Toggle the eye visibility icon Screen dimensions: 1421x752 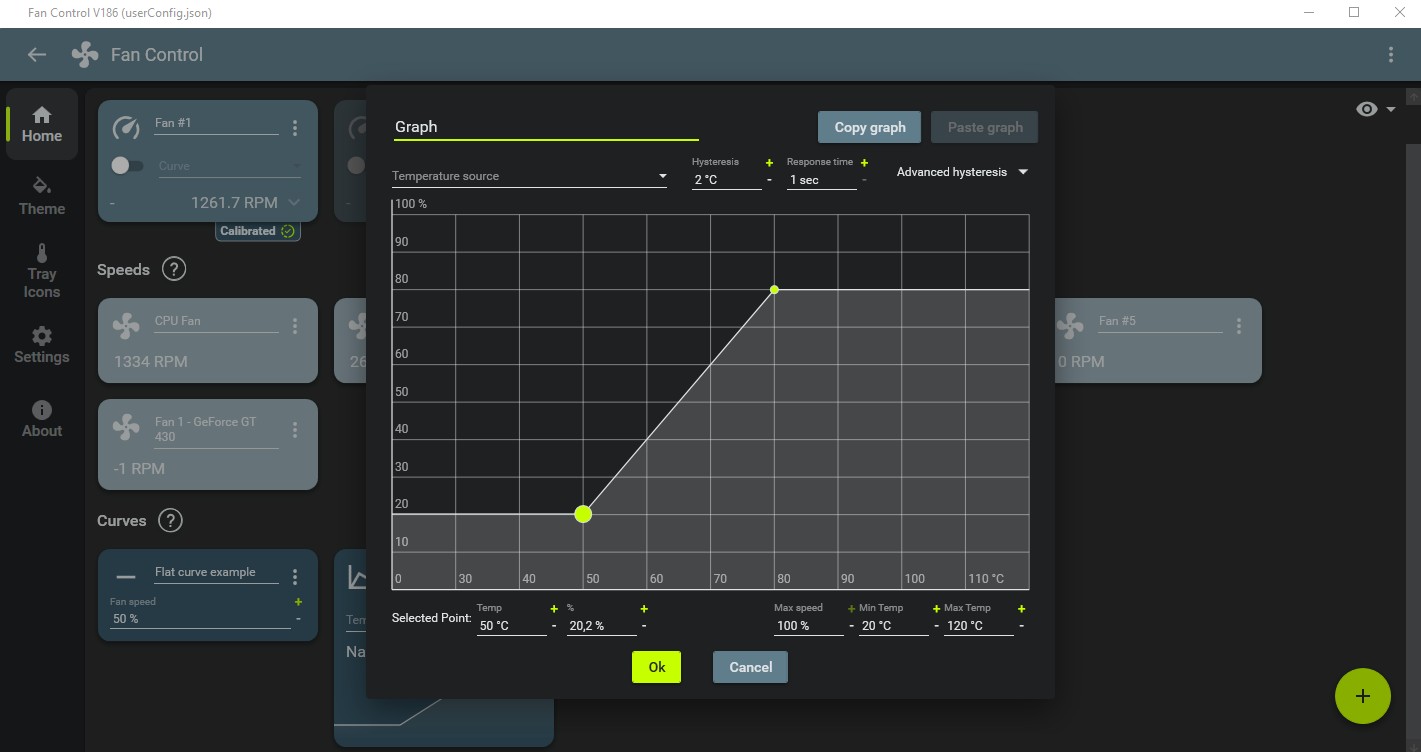pos(1367,109)
